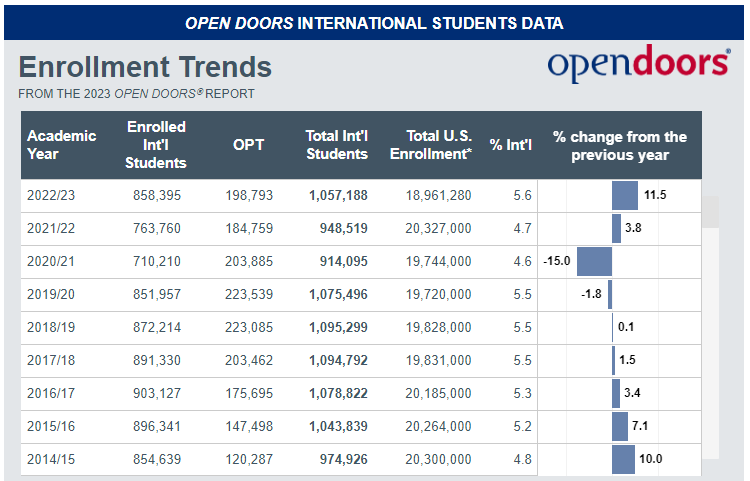
Task: Click the Total Int'l Students column header
Action: pyautogui.click(x=336, y=145)
